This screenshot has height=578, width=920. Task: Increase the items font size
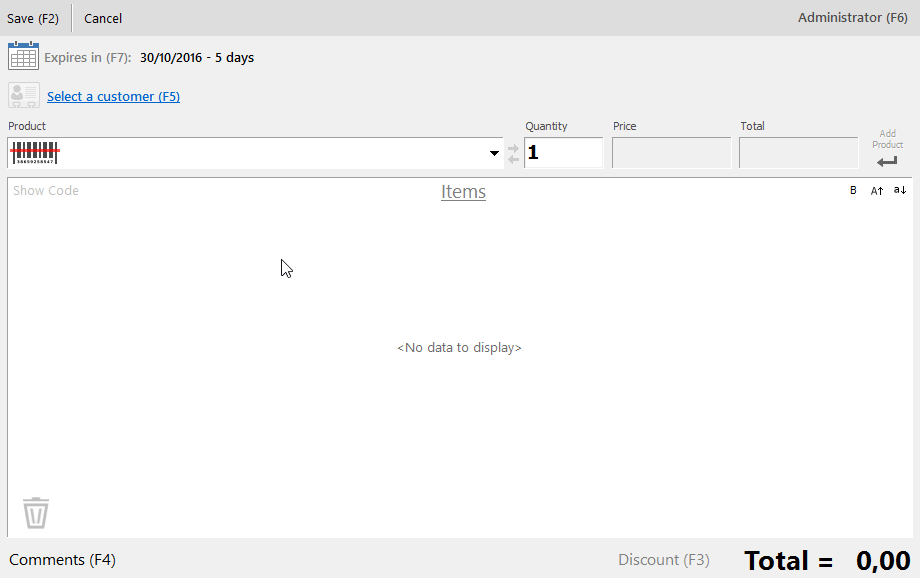click(x=877, y=190)
